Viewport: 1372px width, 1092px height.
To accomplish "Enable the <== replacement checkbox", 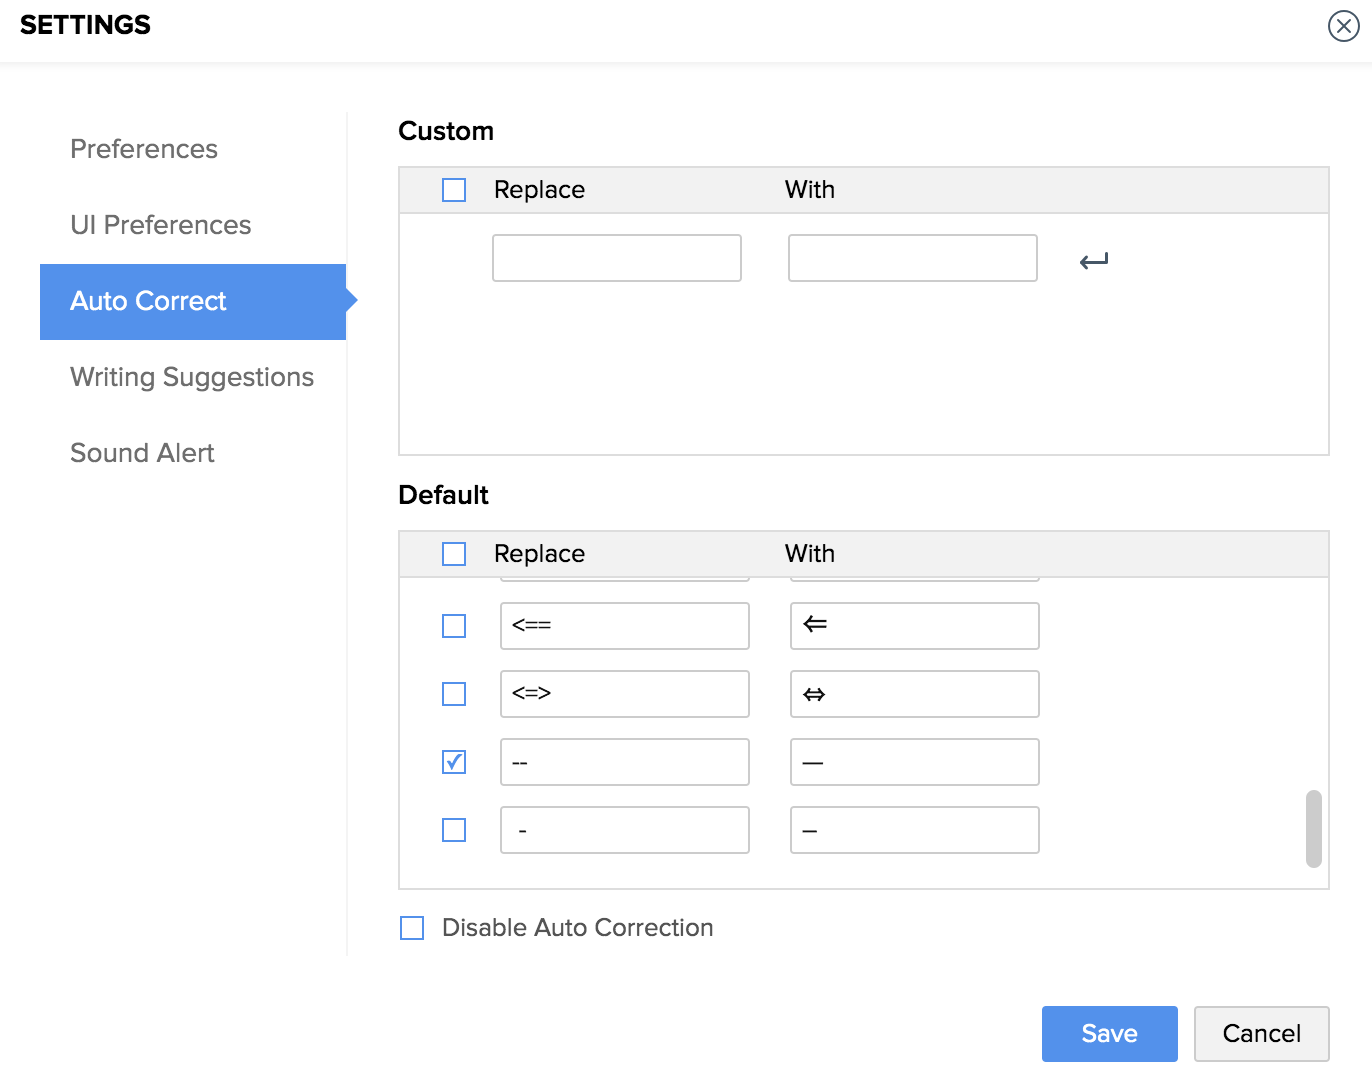I will pos(454,626).
